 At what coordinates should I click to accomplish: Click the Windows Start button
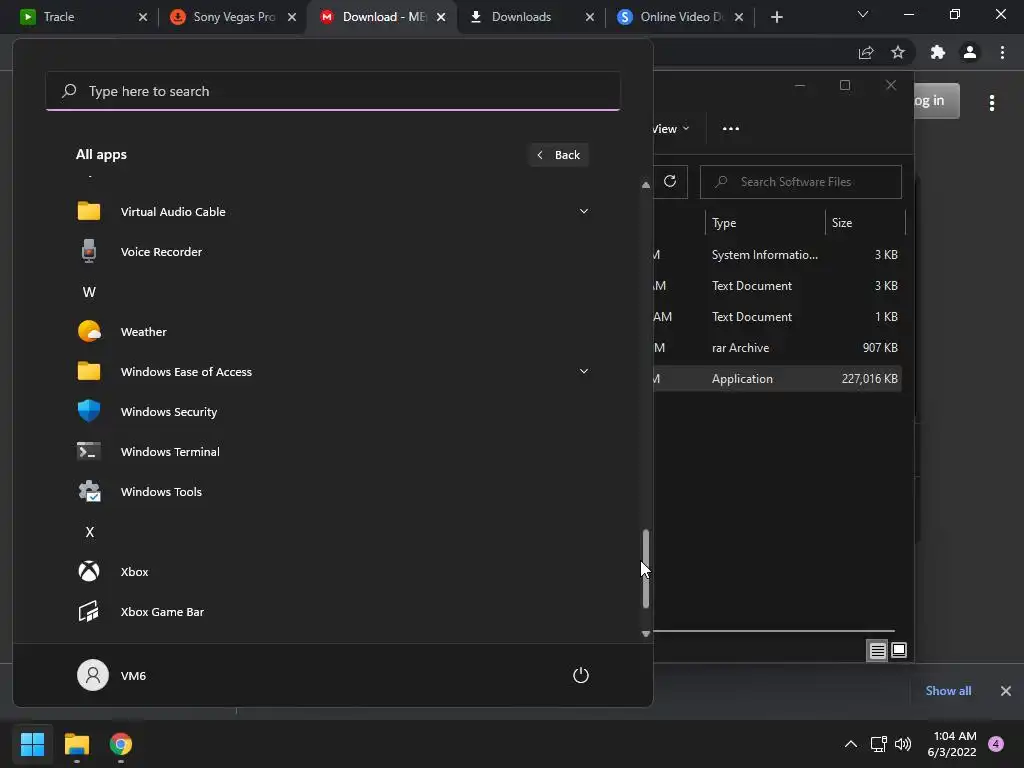[x=32, y=744]
